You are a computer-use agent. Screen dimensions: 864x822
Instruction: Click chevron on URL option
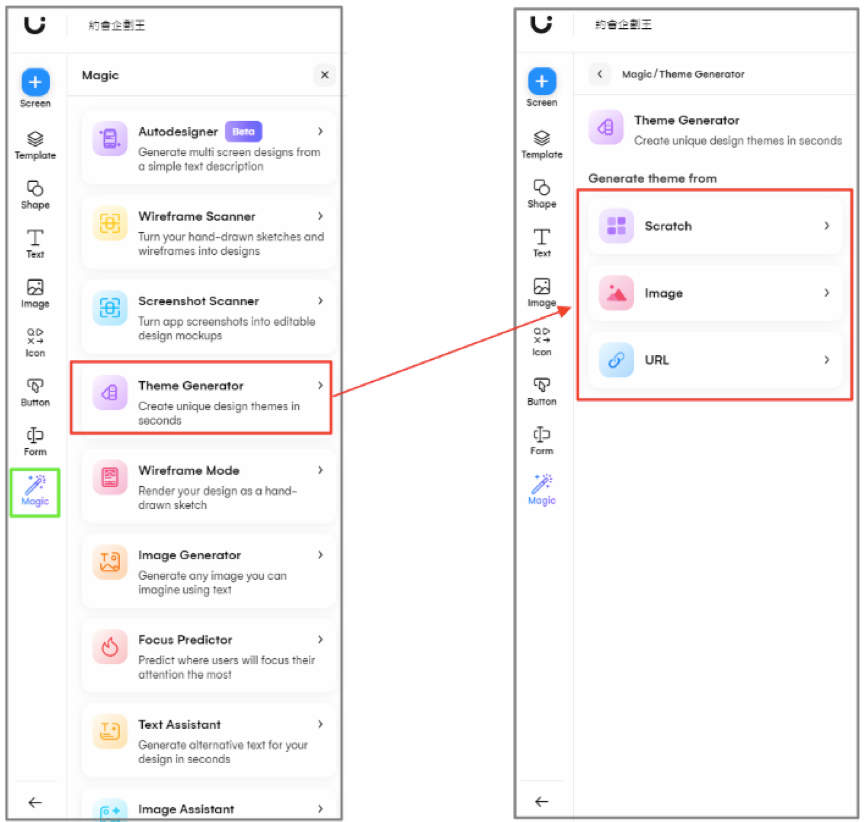[x=827, y=360]
